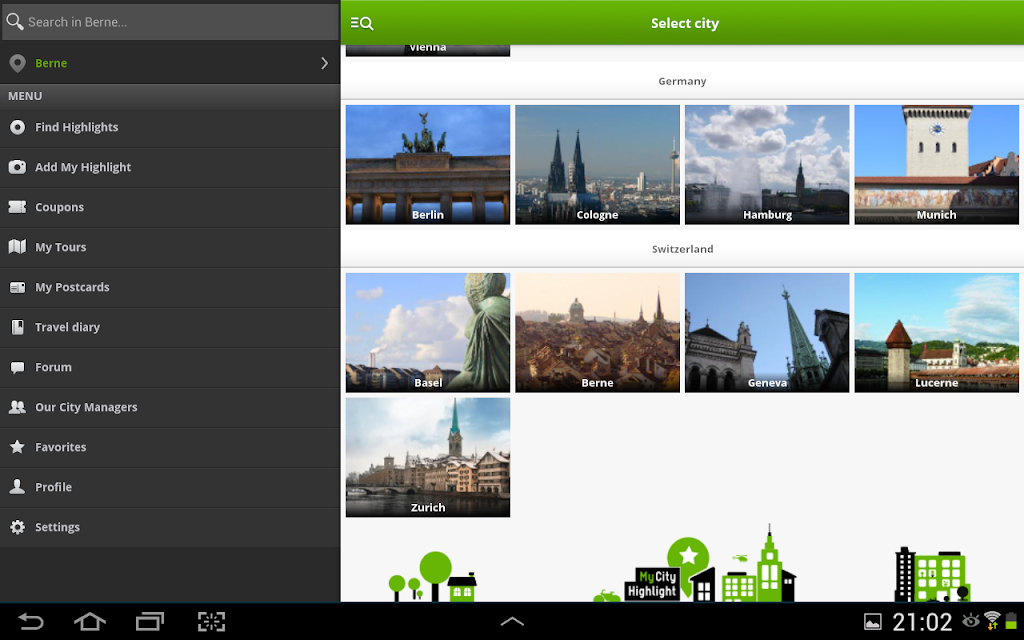Toggle the list search icon in green header

coord(361,24)
